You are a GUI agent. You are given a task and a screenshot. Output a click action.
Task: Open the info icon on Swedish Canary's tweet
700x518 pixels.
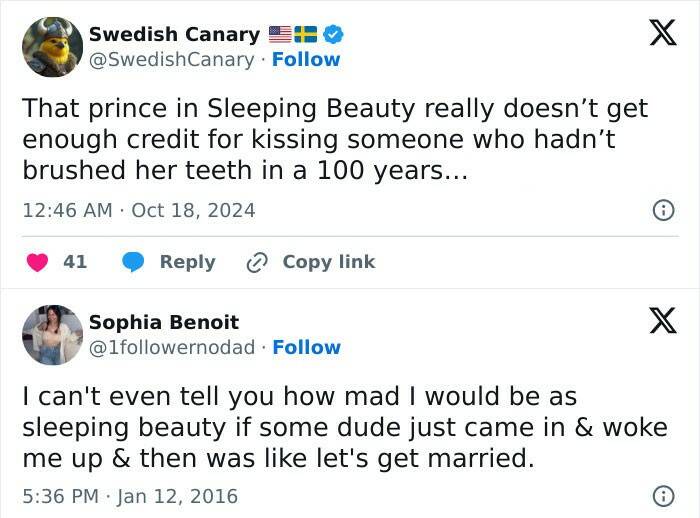pyautogui.click(x=662, y=210)
